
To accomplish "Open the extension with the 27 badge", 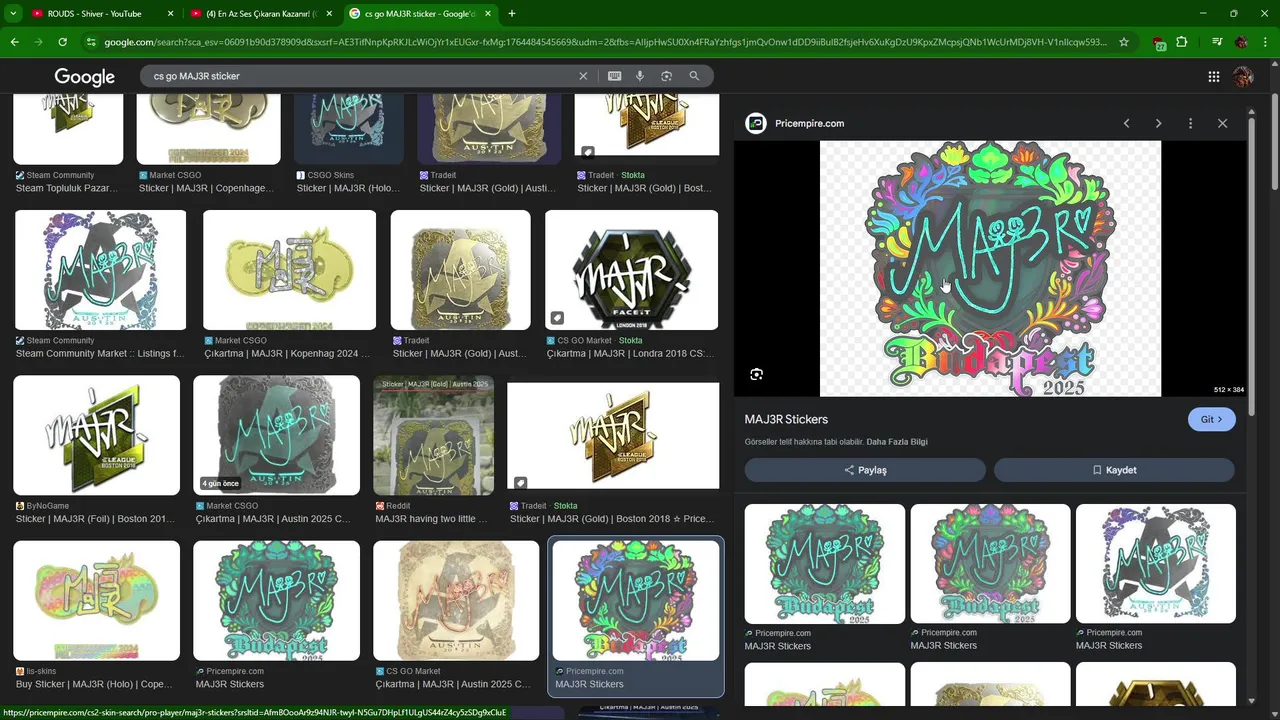I will [x=1159, y=43].
